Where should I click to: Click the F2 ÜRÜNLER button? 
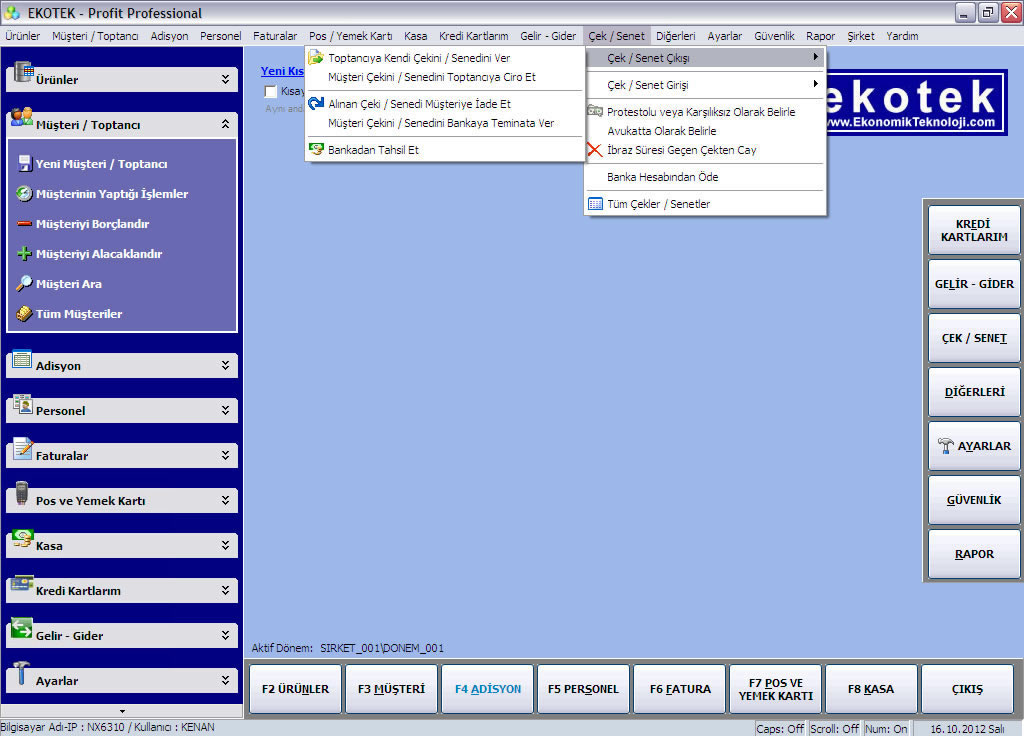click(295, 689)
